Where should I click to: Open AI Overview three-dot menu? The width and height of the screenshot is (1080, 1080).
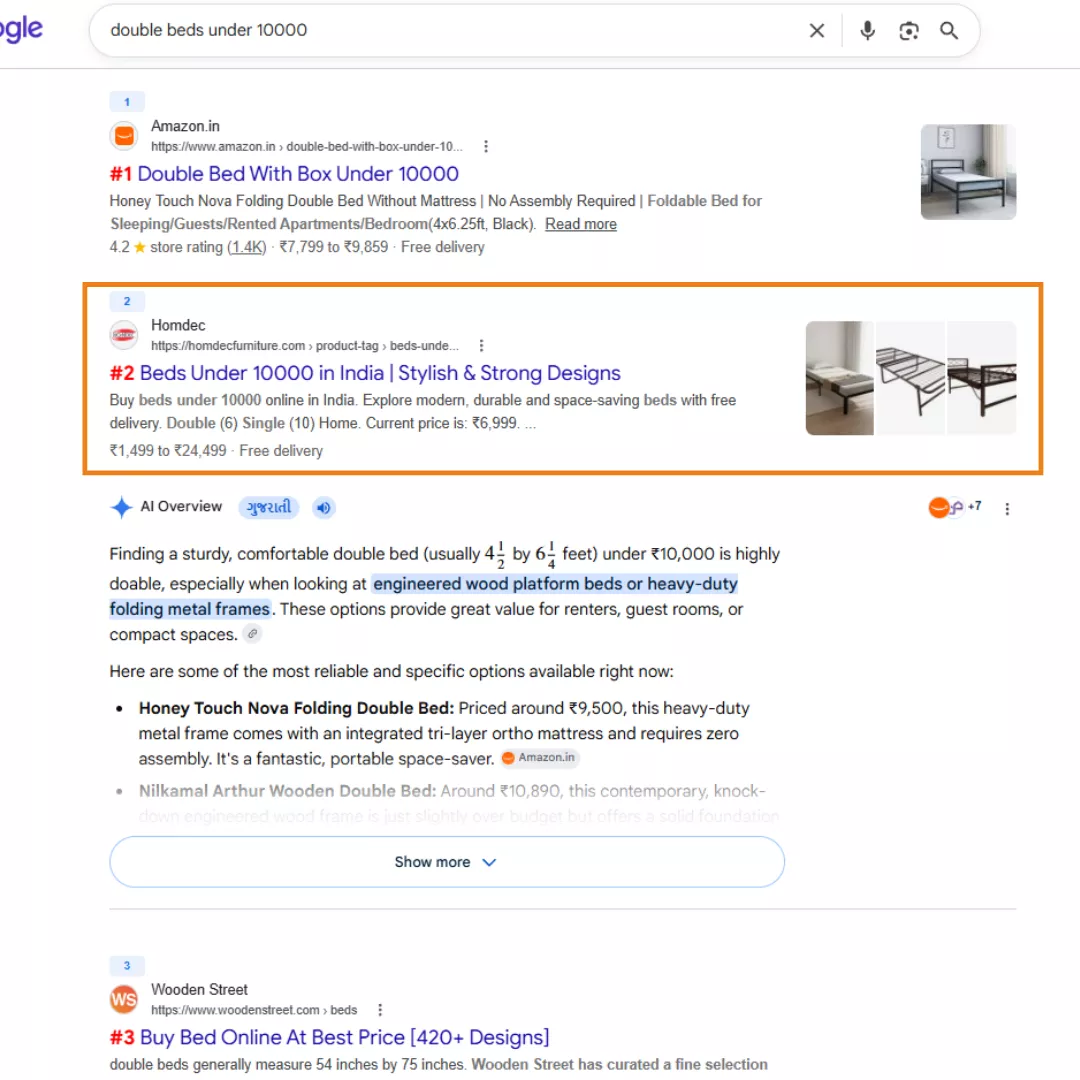click(1007, 508)
